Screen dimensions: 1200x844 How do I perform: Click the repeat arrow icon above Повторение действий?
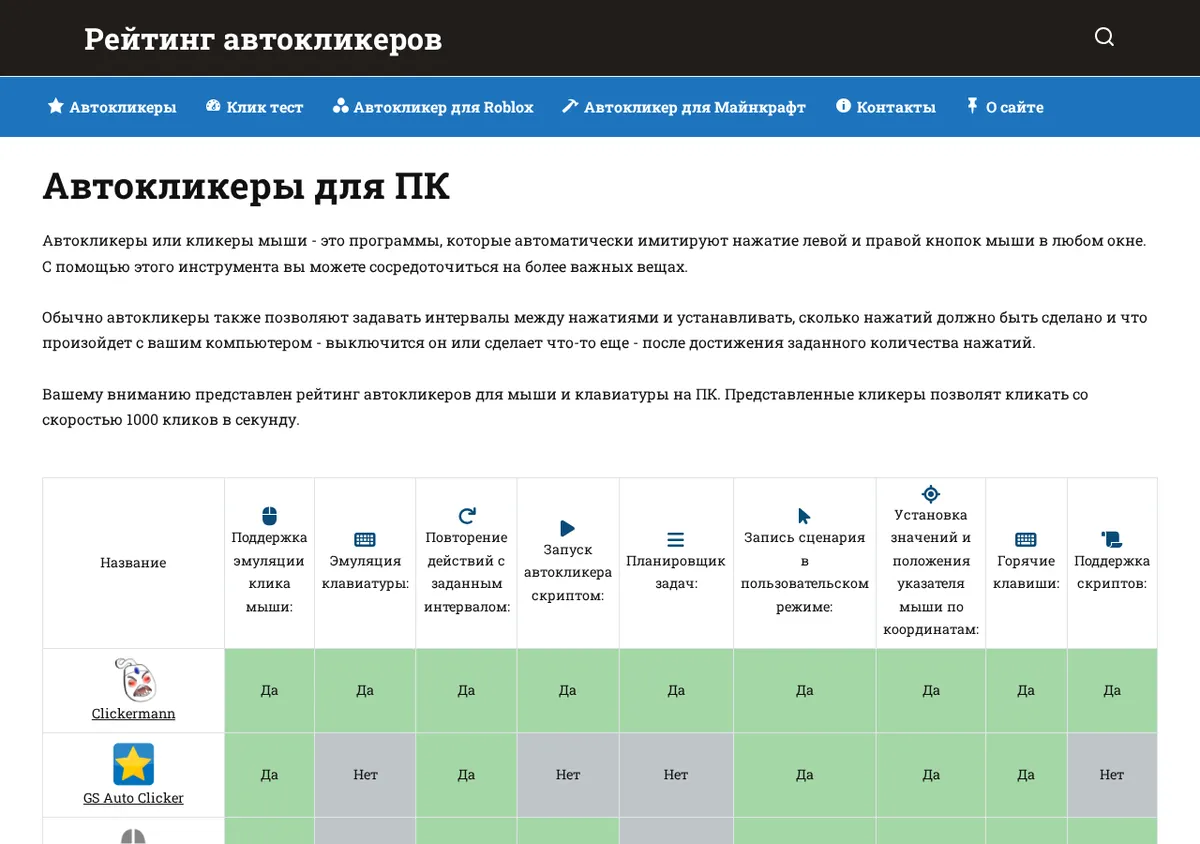pyautogui.click(x=466, y=516)
